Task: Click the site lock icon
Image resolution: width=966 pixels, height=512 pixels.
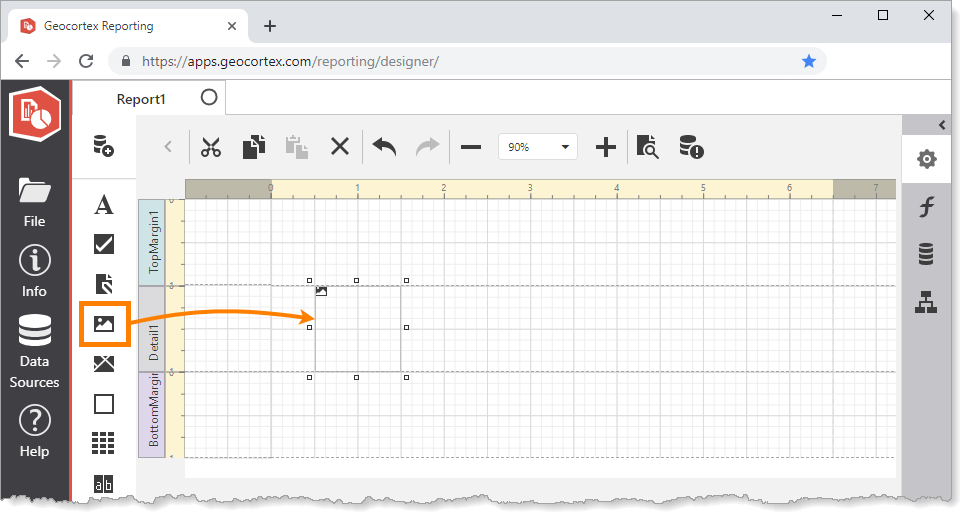Action: point(126,61)
